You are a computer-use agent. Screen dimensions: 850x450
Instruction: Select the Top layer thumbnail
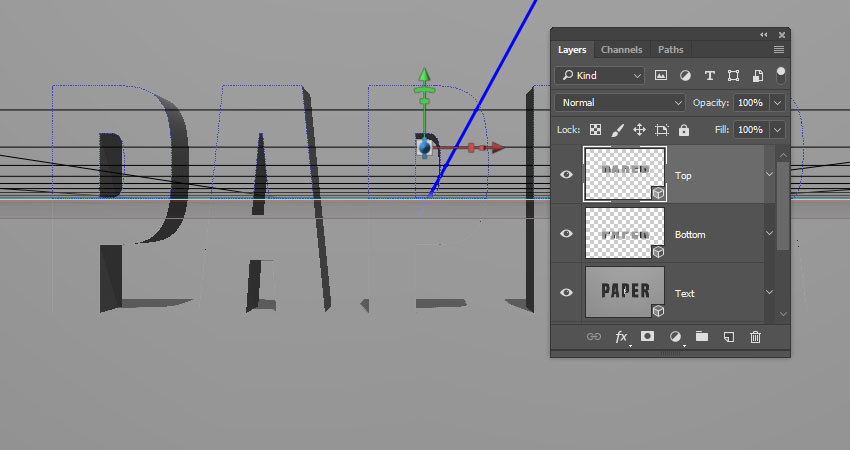pos(625,174)
